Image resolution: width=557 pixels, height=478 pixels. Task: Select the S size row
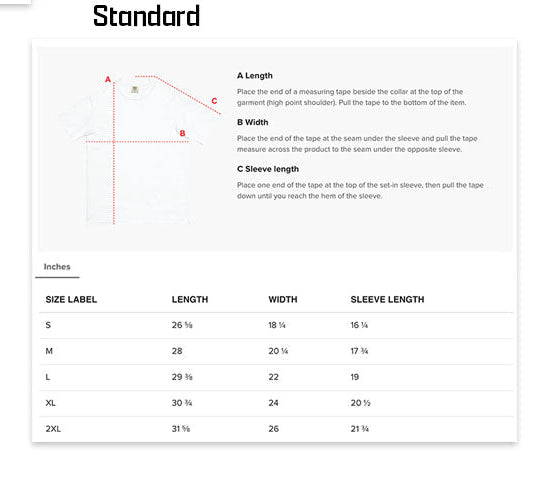tap(276, 325)
